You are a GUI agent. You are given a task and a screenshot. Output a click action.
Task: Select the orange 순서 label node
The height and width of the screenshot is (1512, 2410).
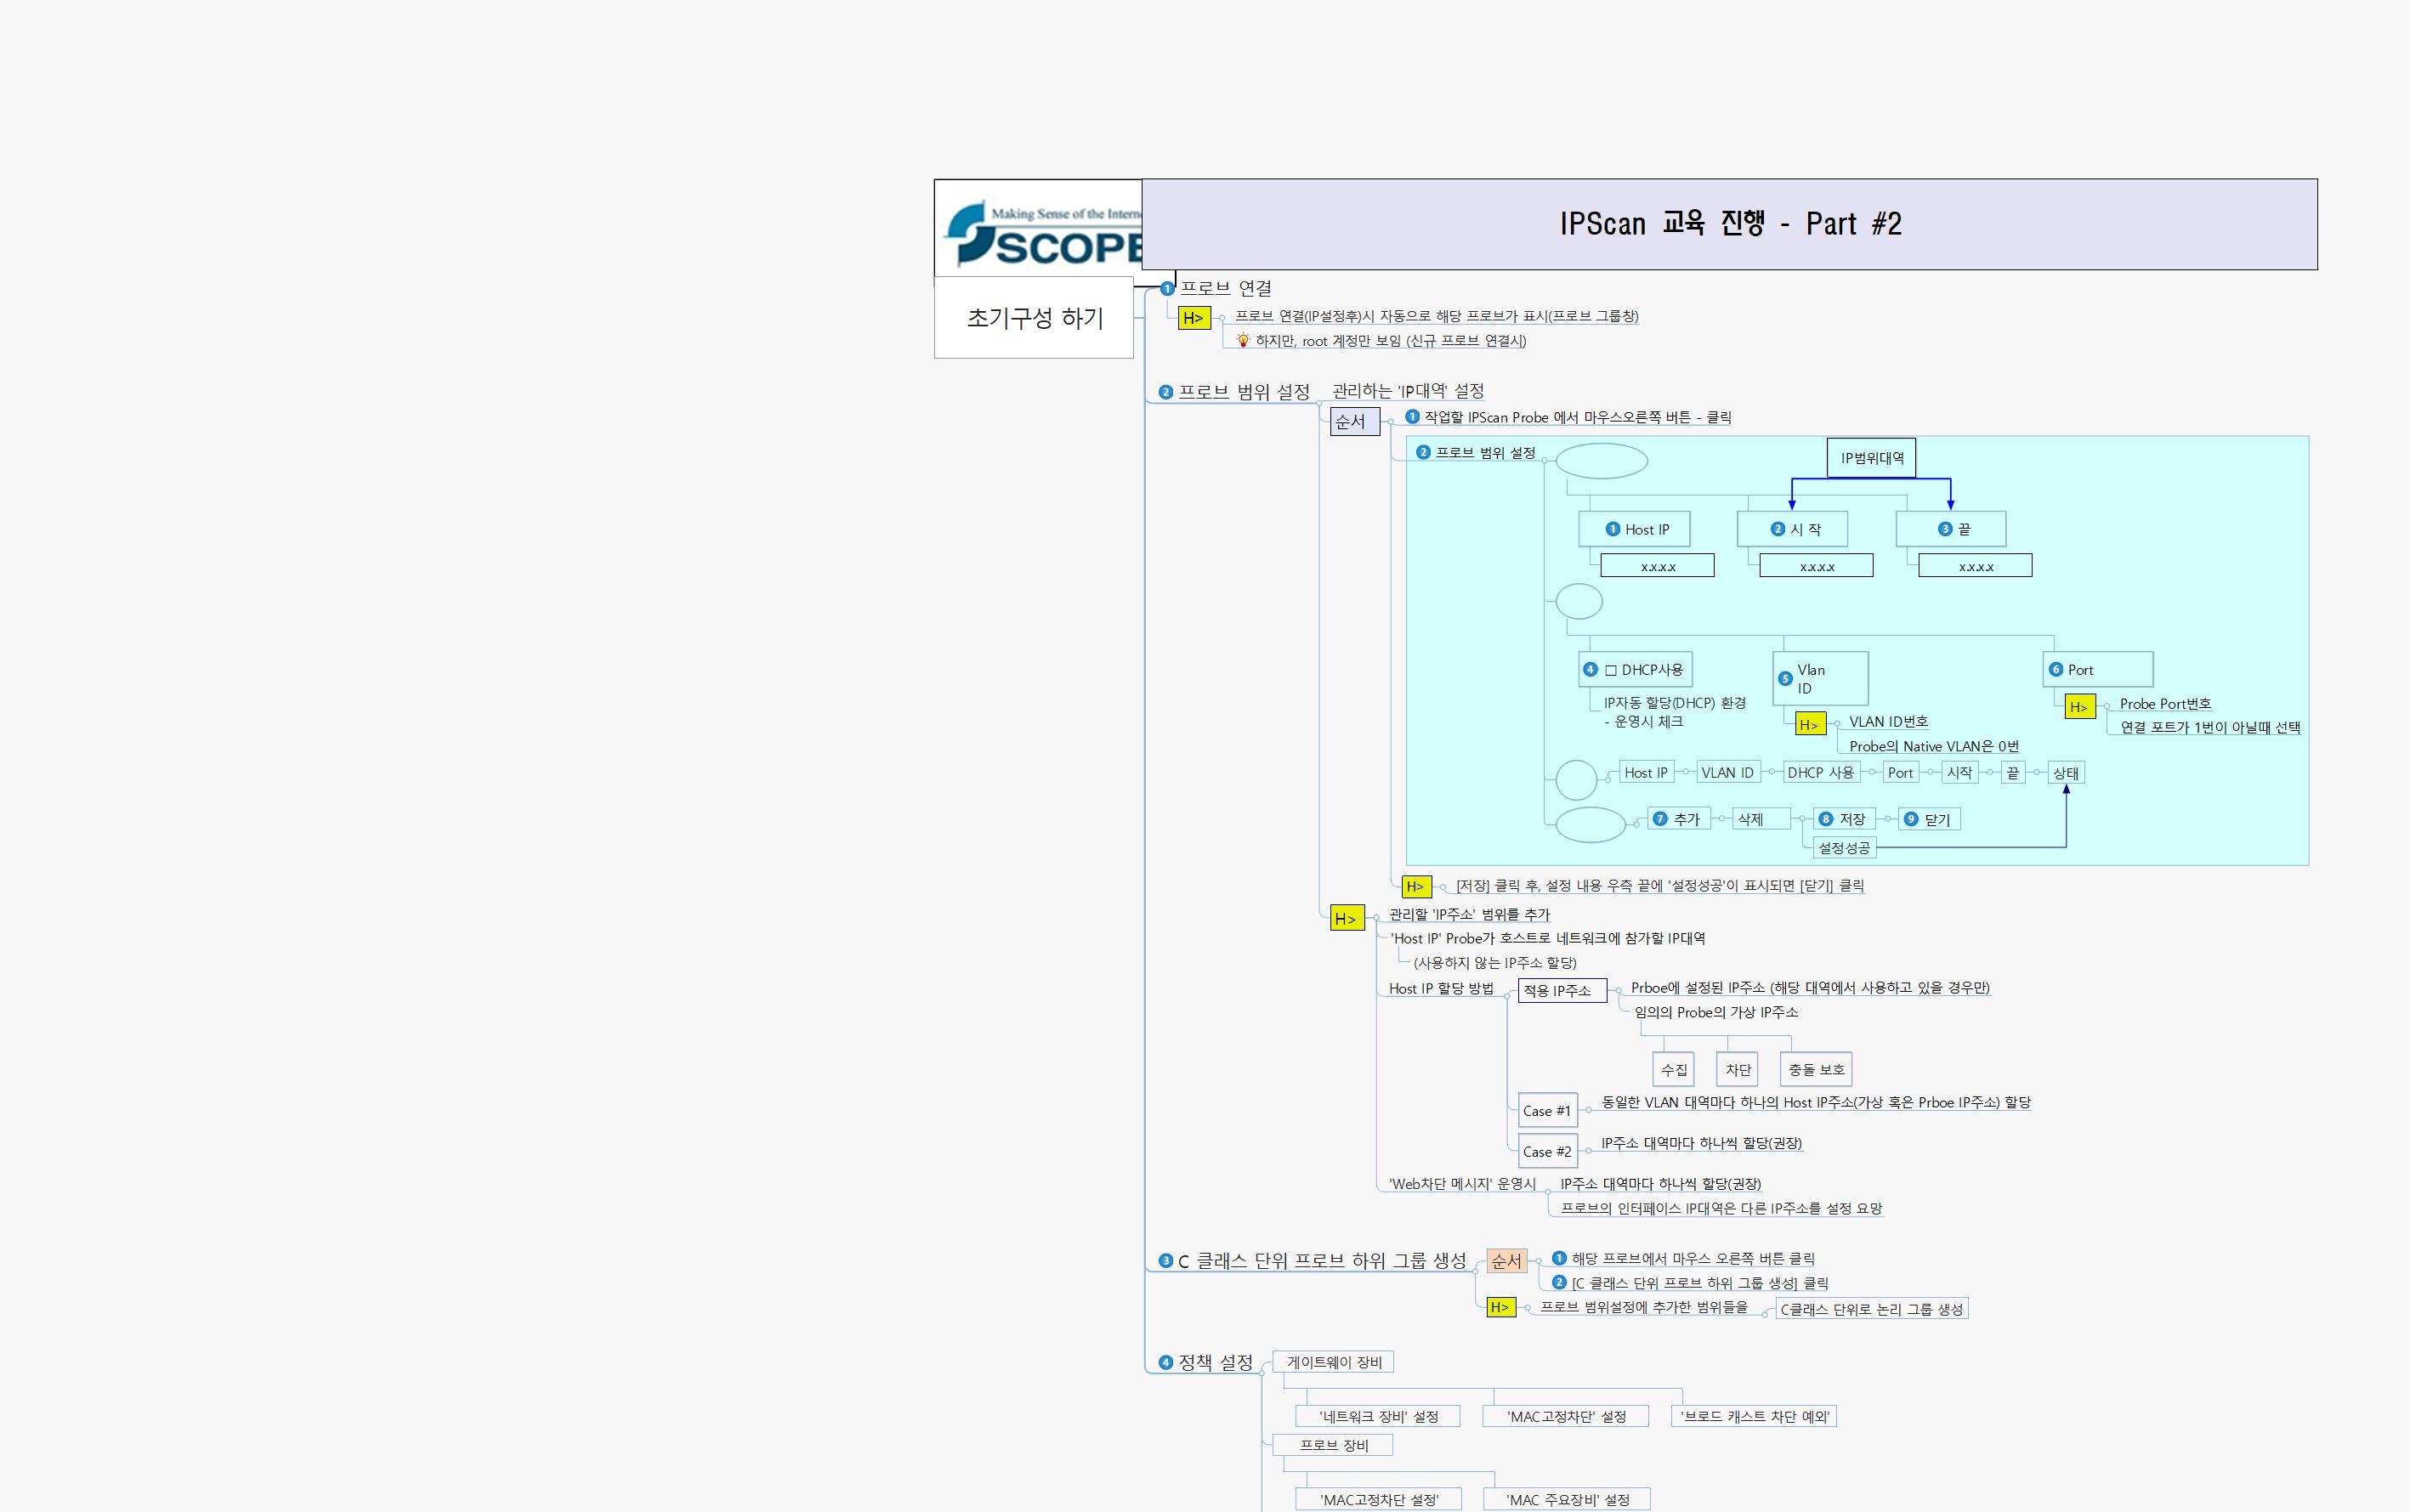click(x=1506, y=1261)
